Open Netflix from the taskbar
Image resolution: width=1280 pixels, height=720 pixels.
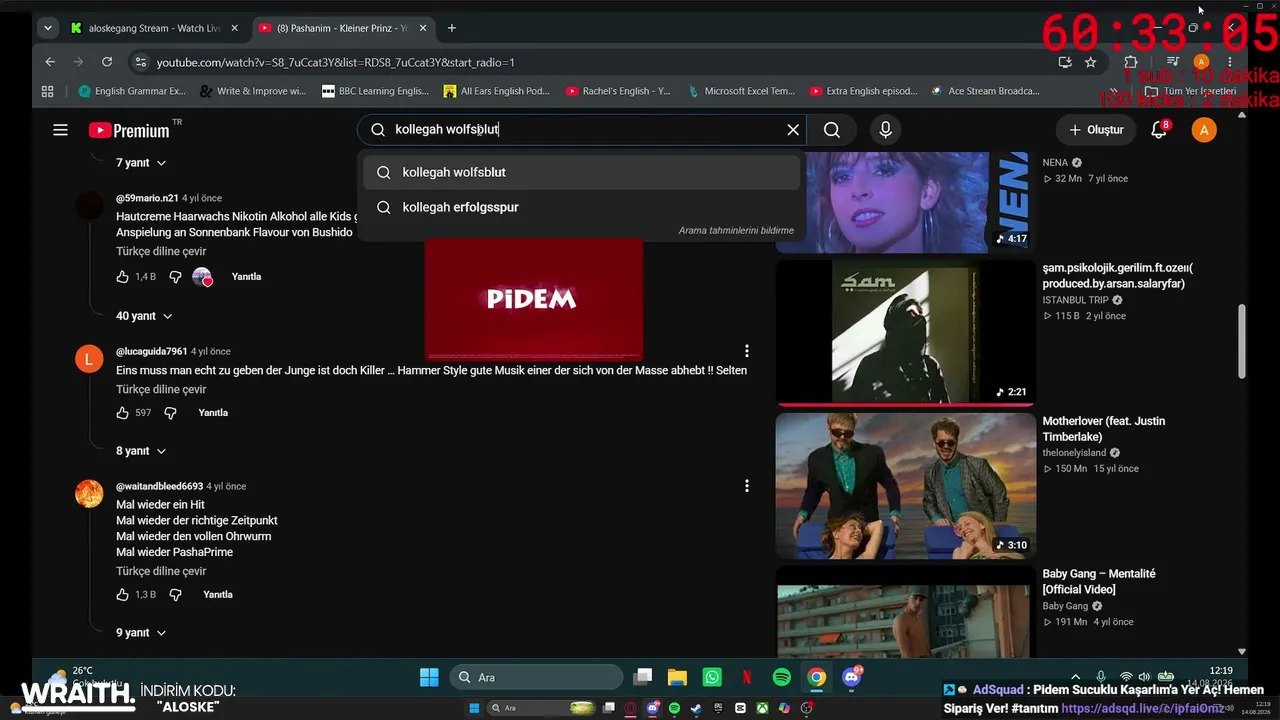tap(747, 678)
